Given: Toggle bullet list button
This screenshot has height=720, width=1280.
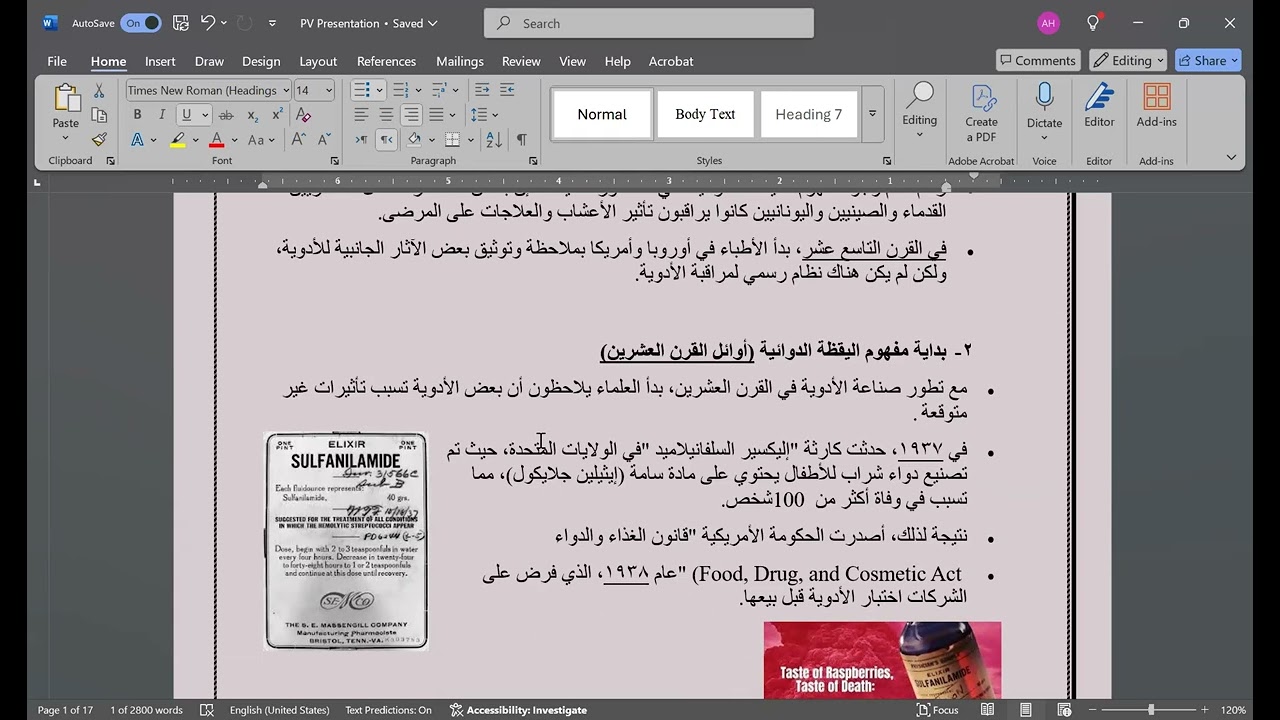Looking at the screenshot, I should pyautogui.click(x=361, y=90).
